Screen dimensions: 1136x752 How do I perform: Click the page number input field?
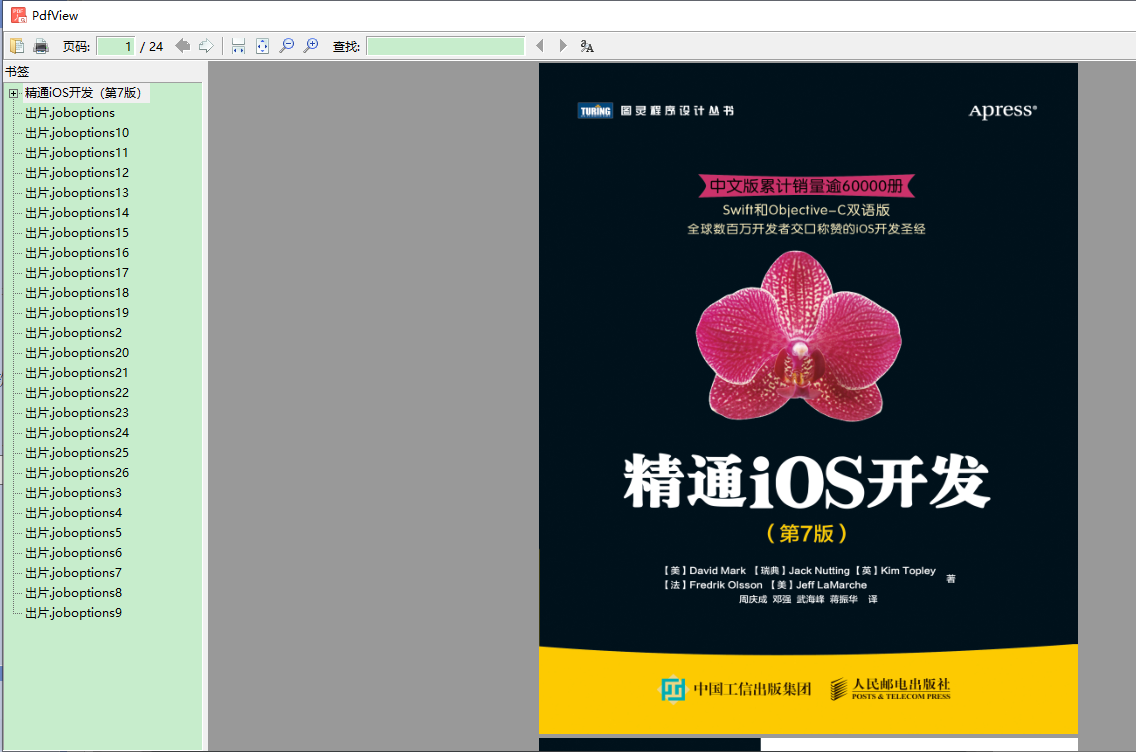coord(116,46)
